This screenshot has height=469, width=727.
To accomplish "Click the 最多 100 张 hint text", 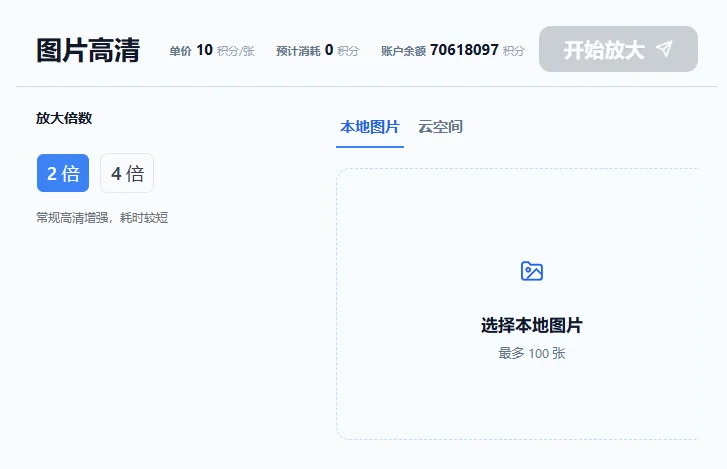I will point(531,353).
